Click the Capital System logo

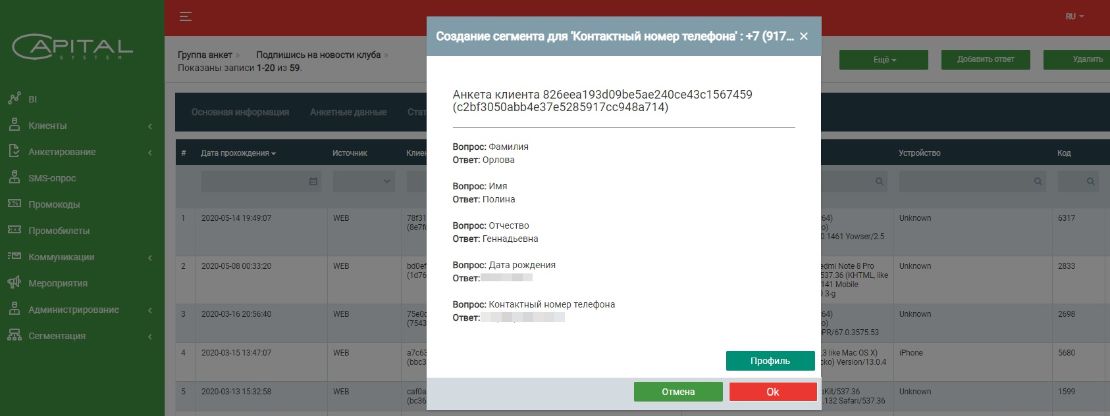point(72,47)
